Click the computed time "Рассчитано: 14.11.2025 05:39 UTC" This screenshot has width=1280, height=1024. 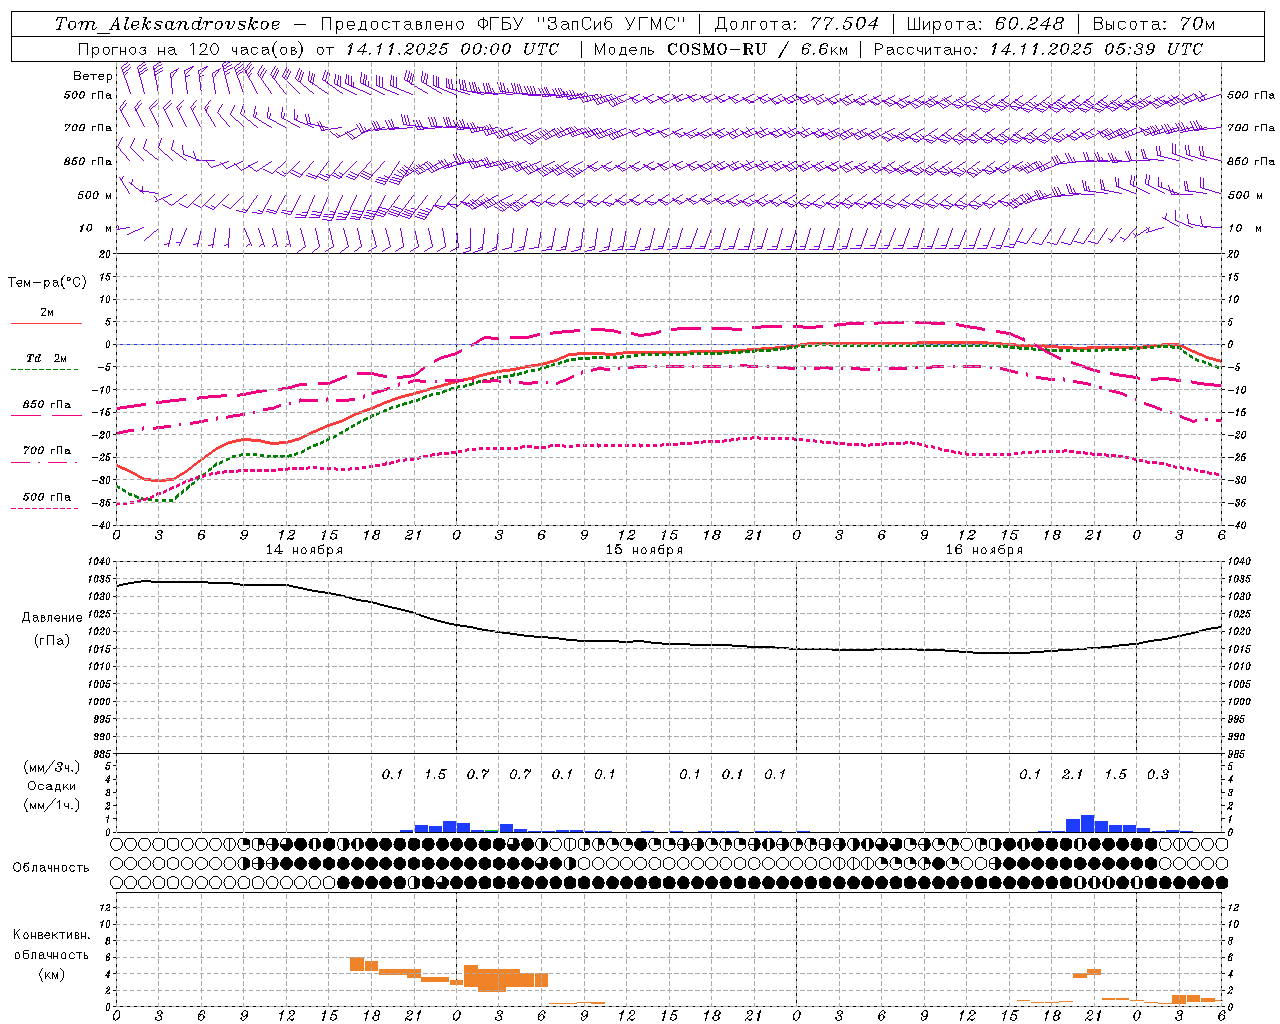[x=1038, y=49]
